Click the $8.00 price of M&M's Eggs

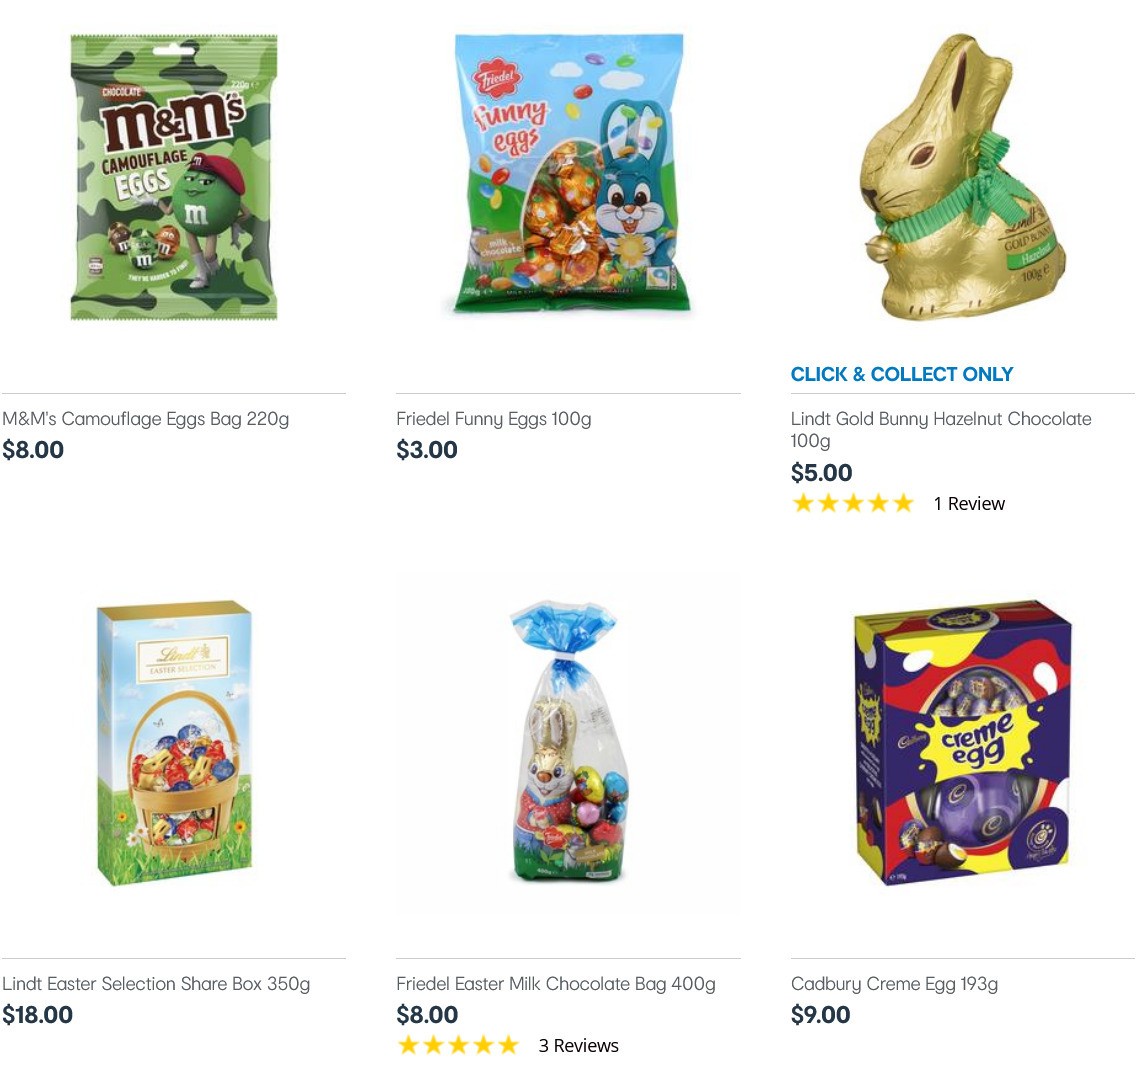point(33,450)
